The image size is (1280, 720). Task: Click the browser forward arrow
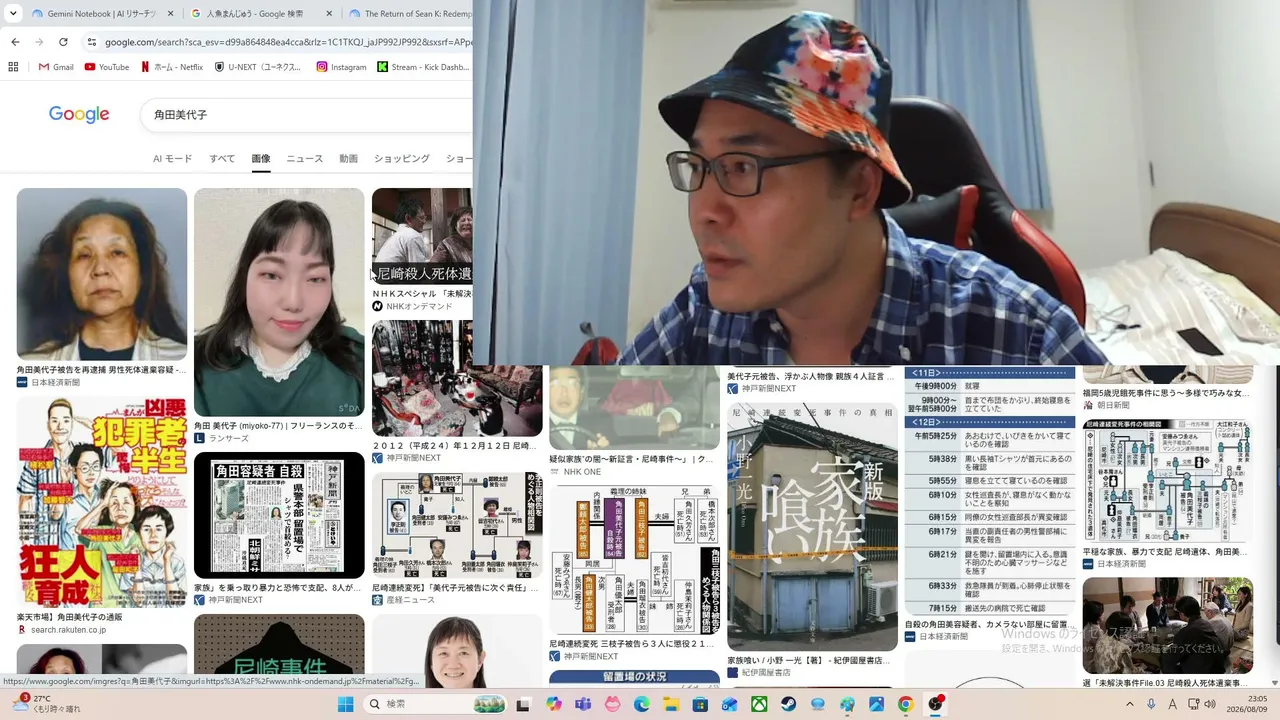coord(39,42)
